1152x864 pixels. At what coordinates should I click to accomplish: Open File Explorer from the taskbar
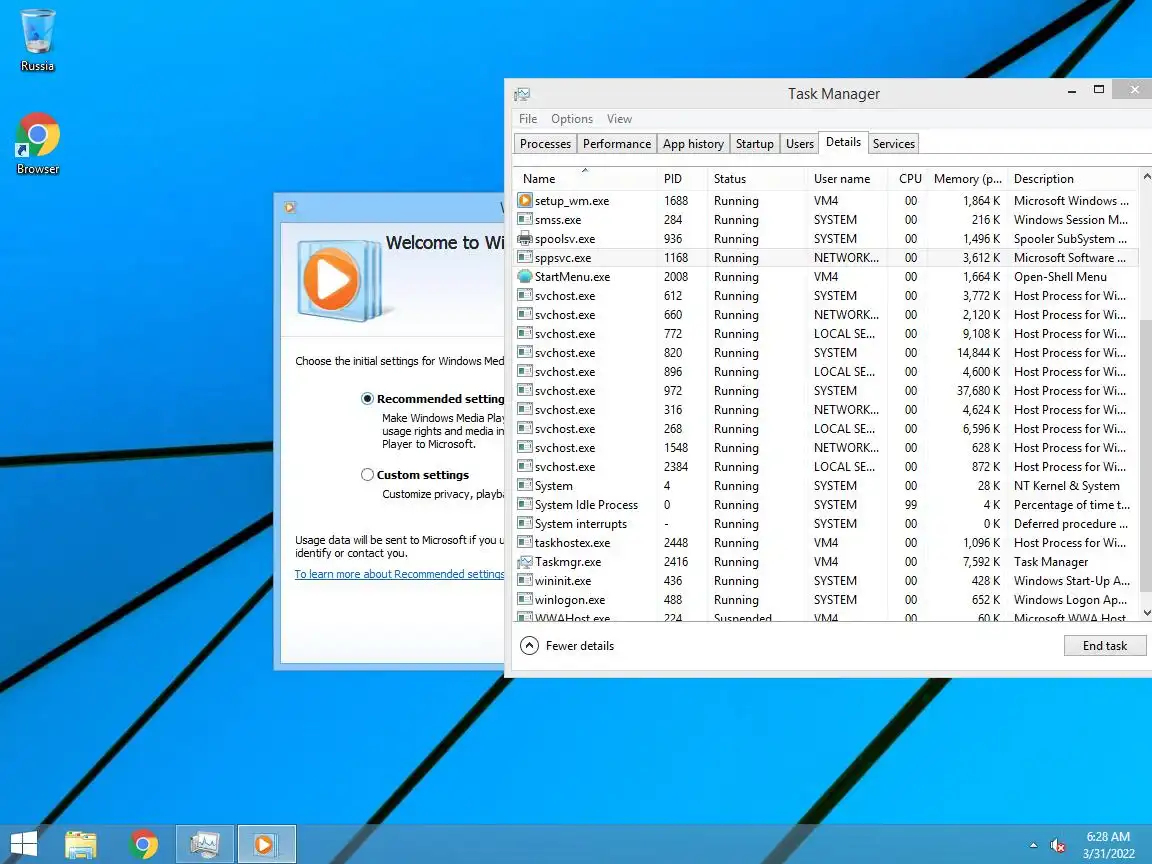click(x=81, y=844)
